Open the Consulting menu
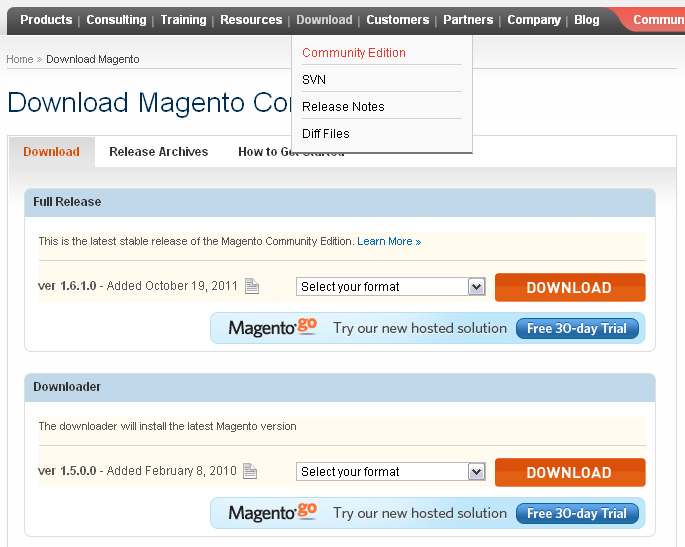The height and width of the screenshot is (547, 685). pos(116,20)
